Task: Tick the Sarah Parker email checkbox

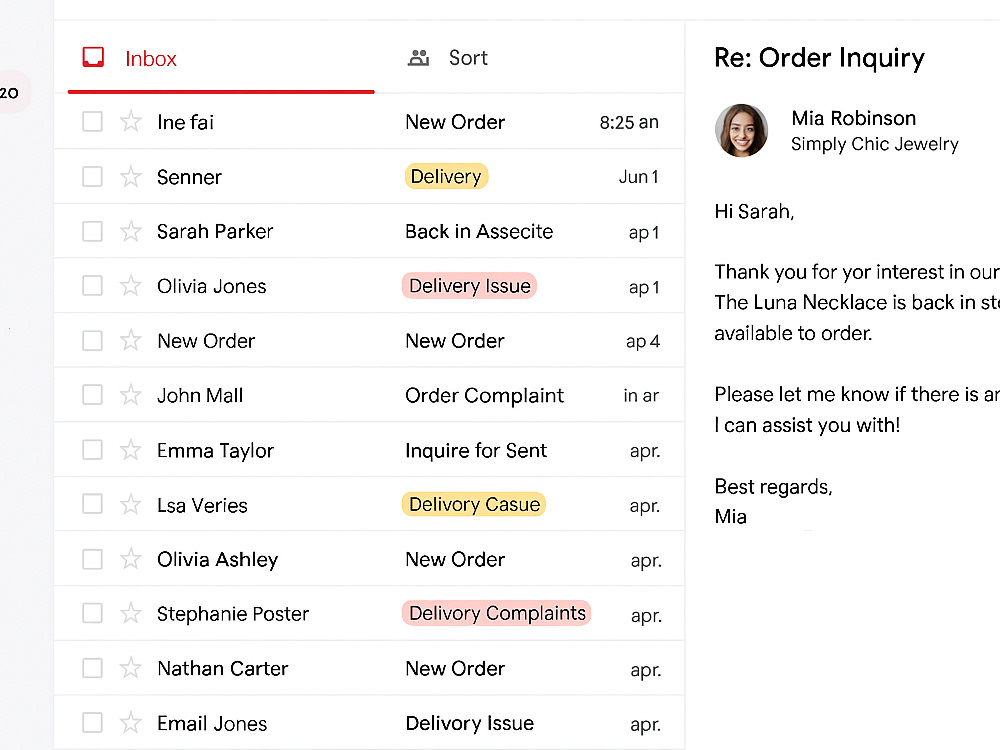Action: coord(92,231)
